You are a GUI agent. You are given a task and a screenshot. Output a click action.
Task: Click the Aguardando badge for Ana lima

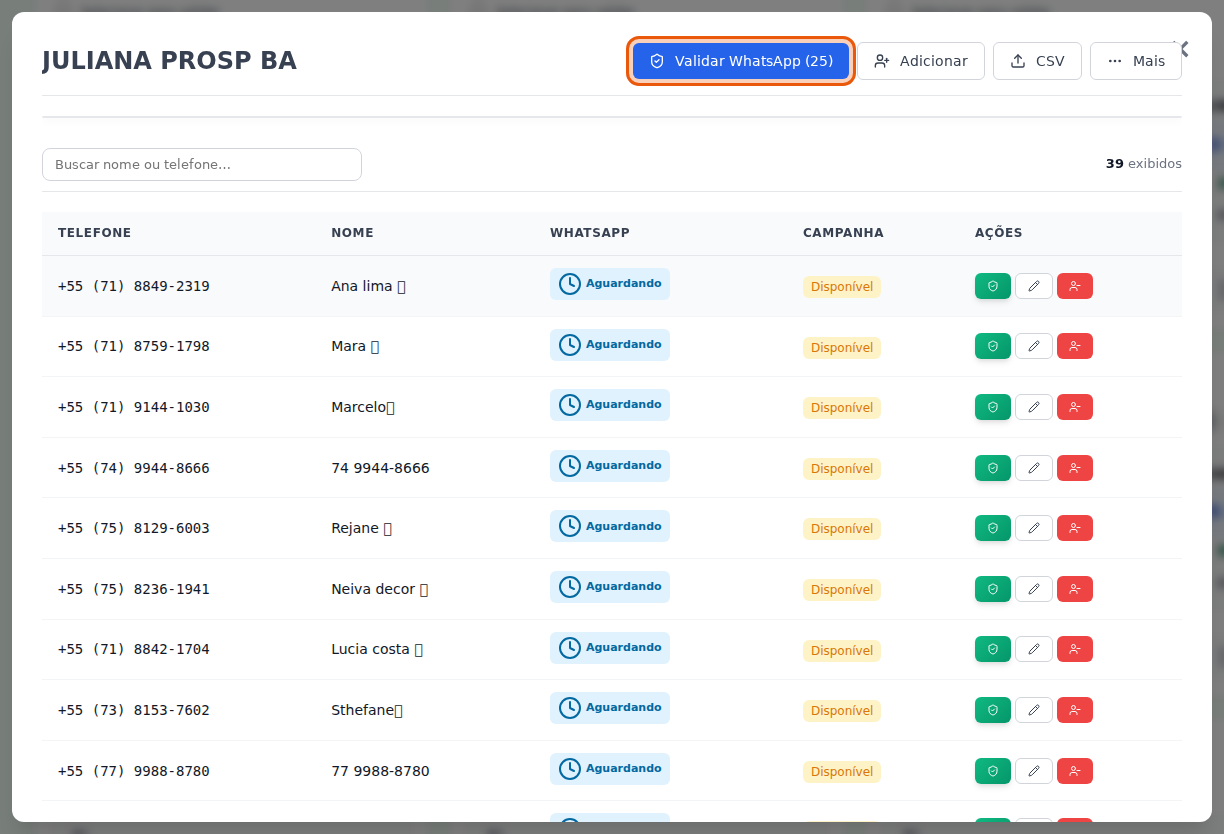tap(610, 284)
